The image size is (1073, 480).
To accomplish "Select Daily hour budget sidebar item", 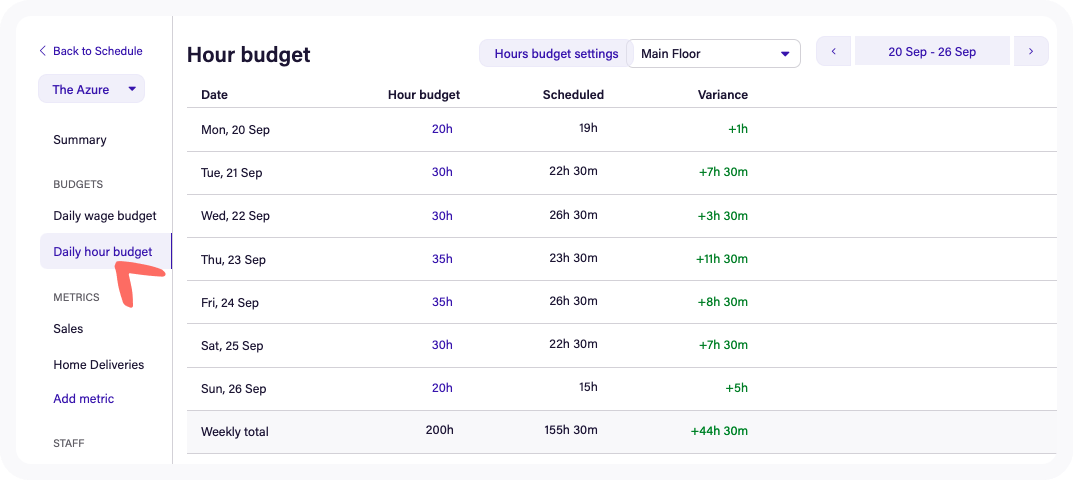I will point(103,252).
